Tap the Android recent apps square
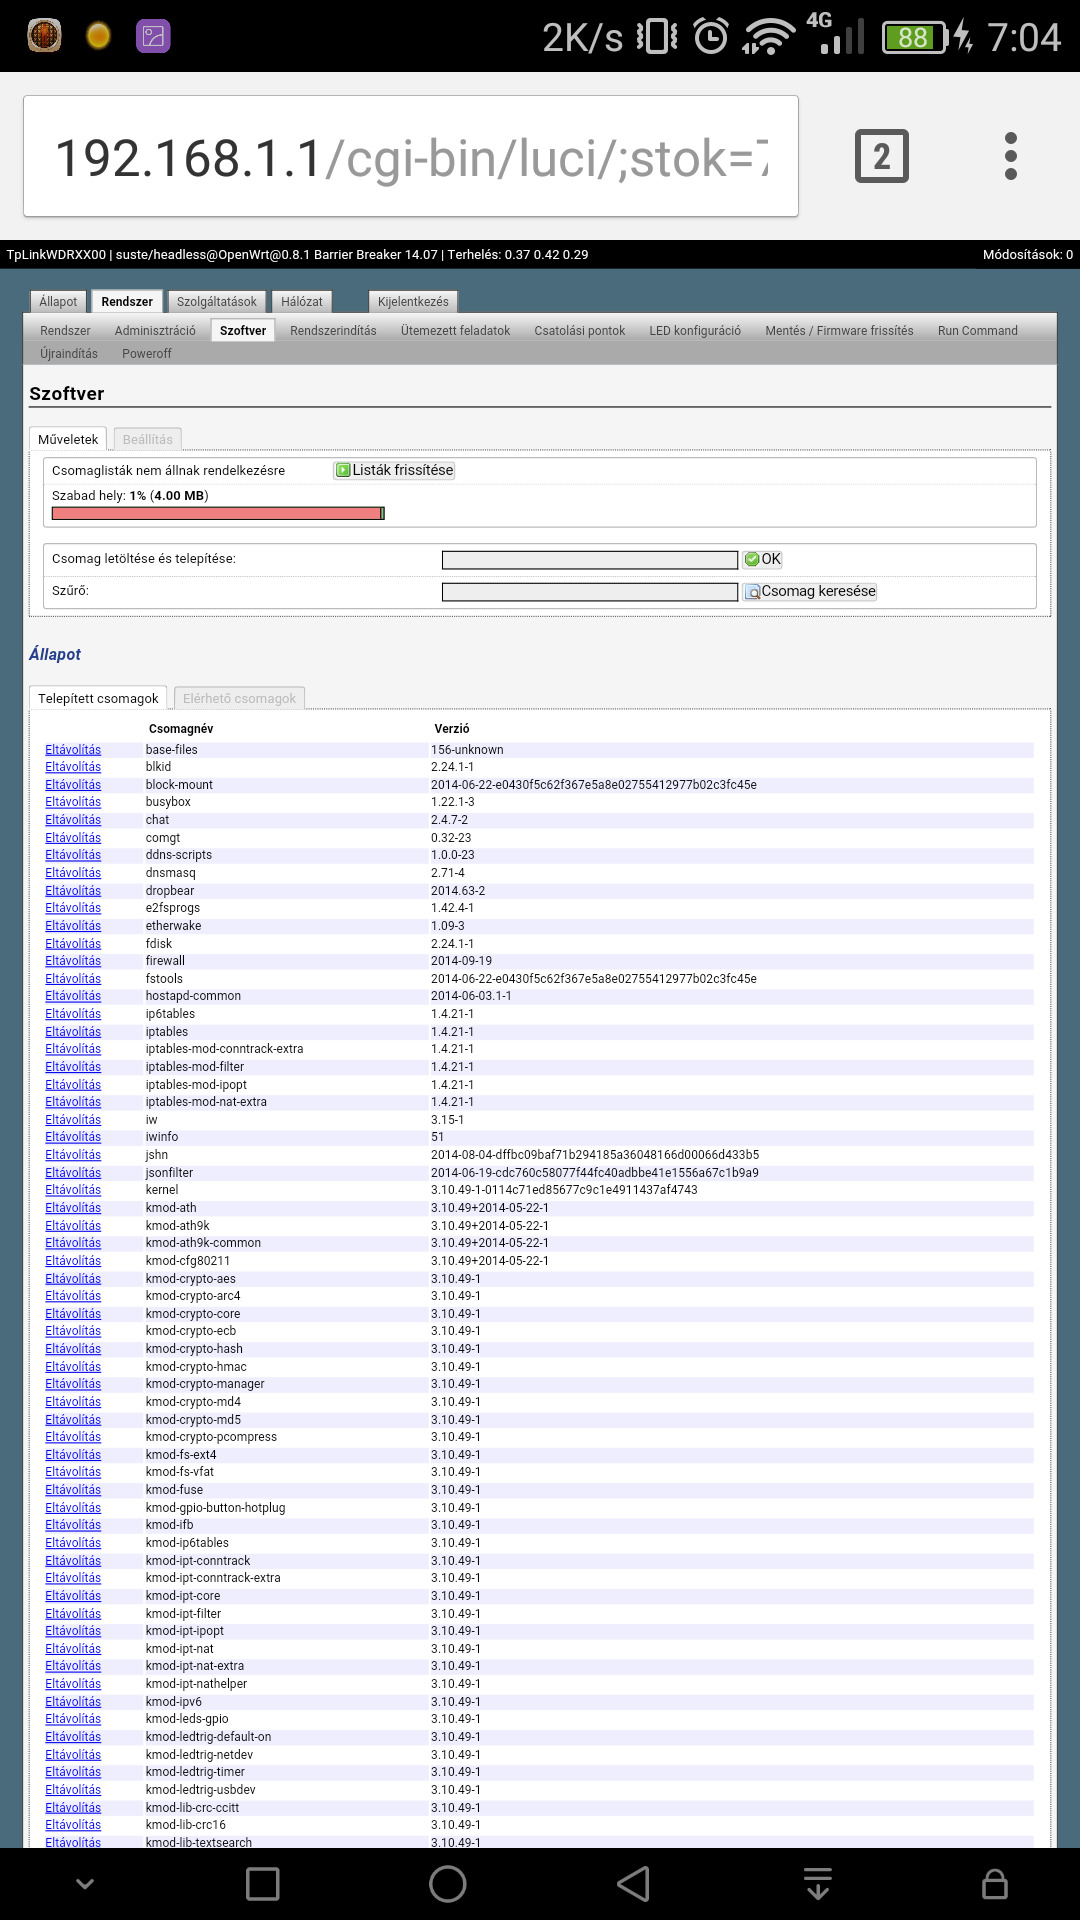1080x1920 pixels. pos(262,1884)
